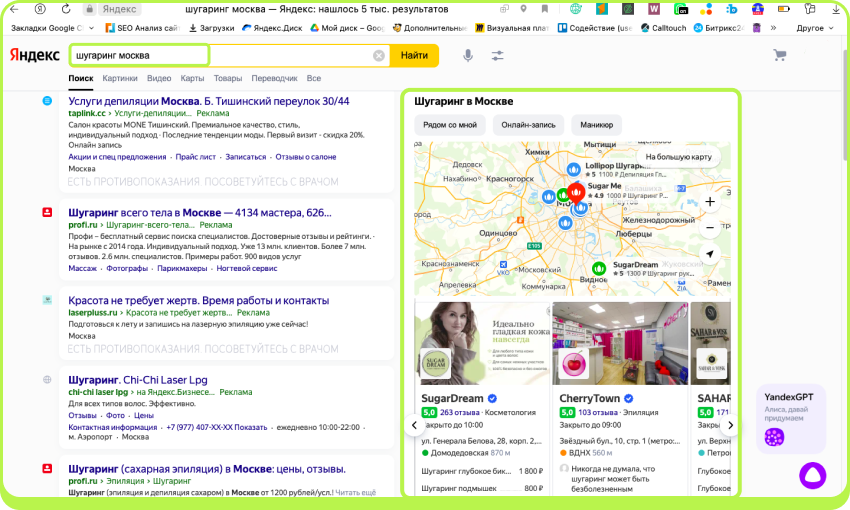Click the Яндекс logo
This screenshot has height=510, width=850.
point(35,55)
